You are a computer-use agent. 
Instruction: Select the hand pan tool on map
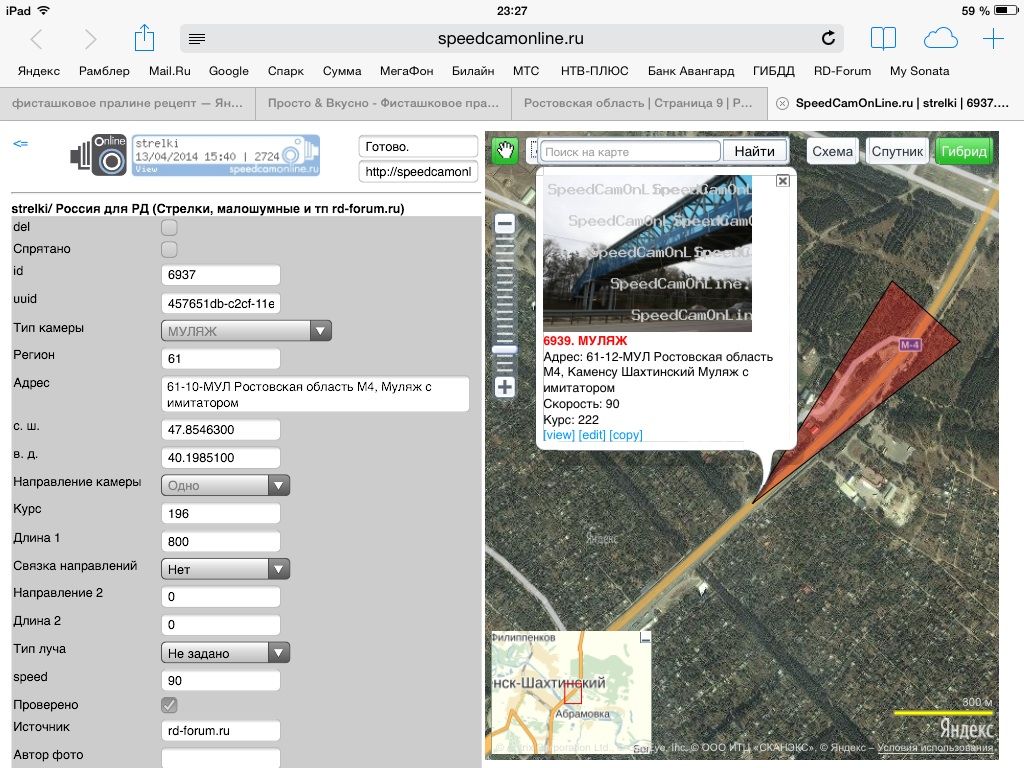506,151
